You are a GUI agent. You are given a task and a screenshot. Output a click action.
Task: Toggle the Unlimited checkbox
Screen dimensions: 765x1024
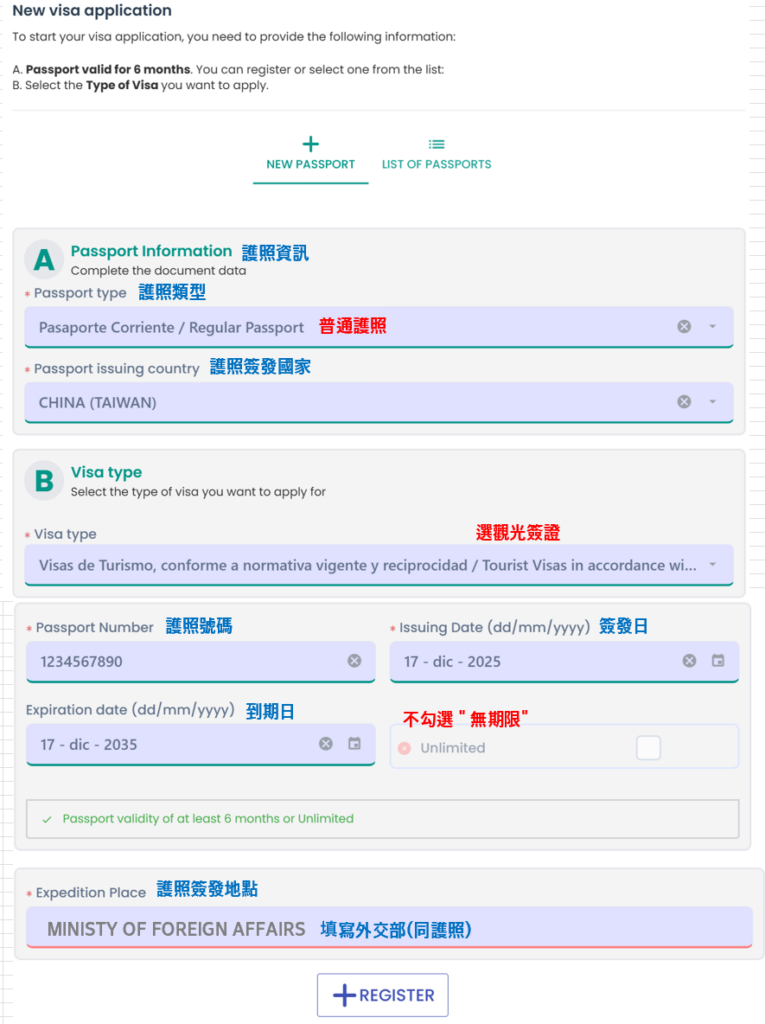[648, 747]
